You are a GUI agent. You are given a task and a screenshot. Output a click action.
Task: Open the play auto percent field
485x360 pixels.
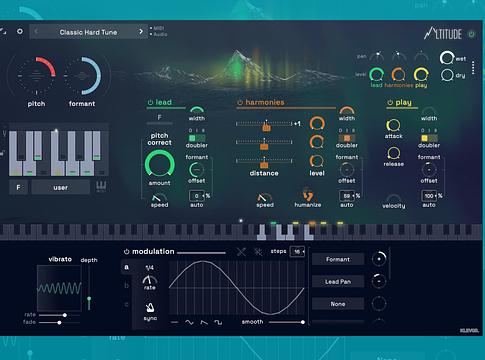429,196
